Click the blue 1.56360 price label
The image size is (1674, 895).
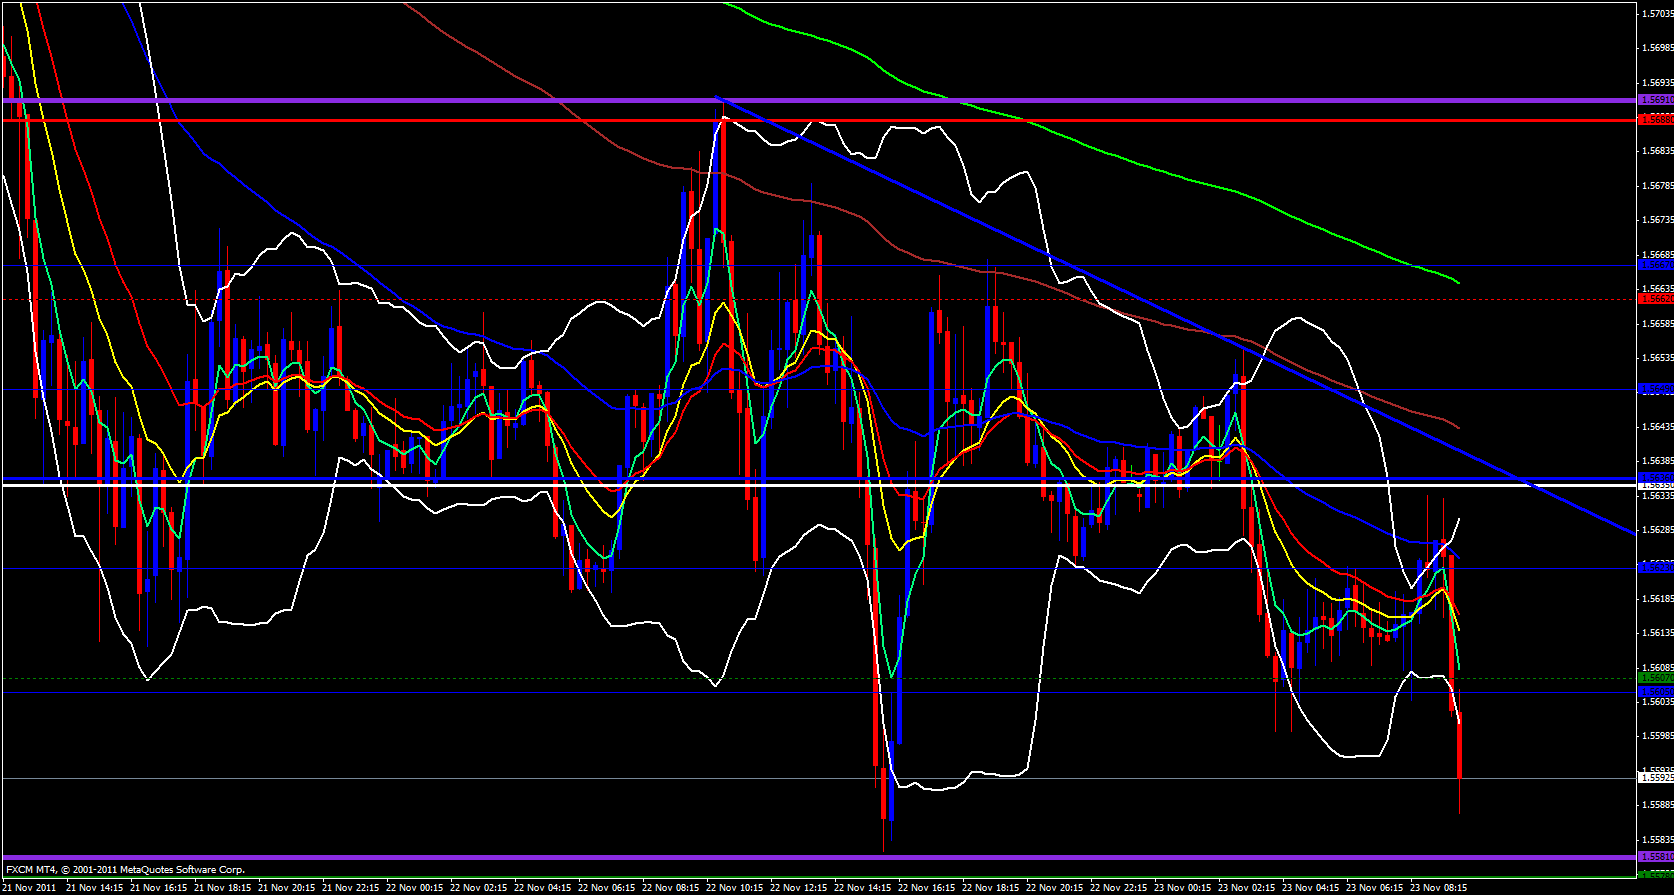coord(1655,477)
